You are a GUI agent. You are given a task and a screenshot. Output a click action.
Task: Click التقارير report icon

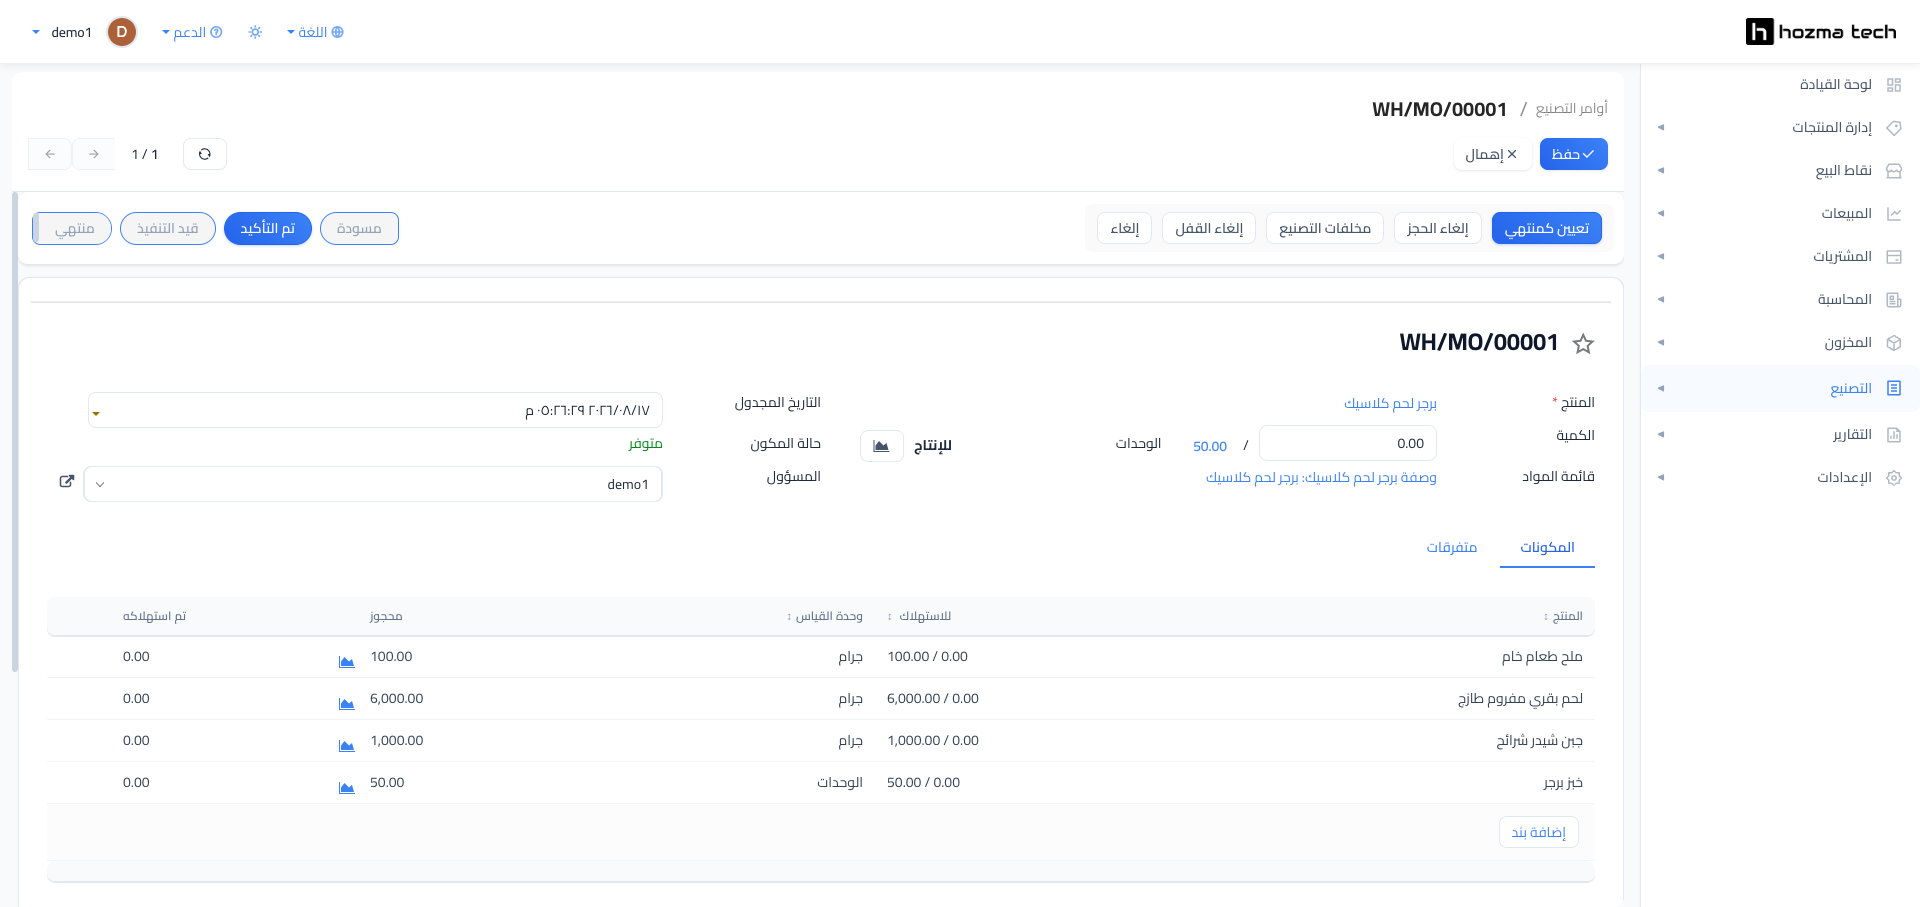[x=1893, y=435]
